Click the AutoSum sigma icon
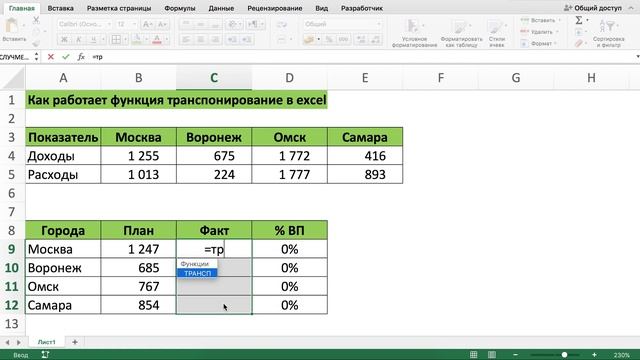Viewport: 640px width, 360px height. click(x=579, y=20)
